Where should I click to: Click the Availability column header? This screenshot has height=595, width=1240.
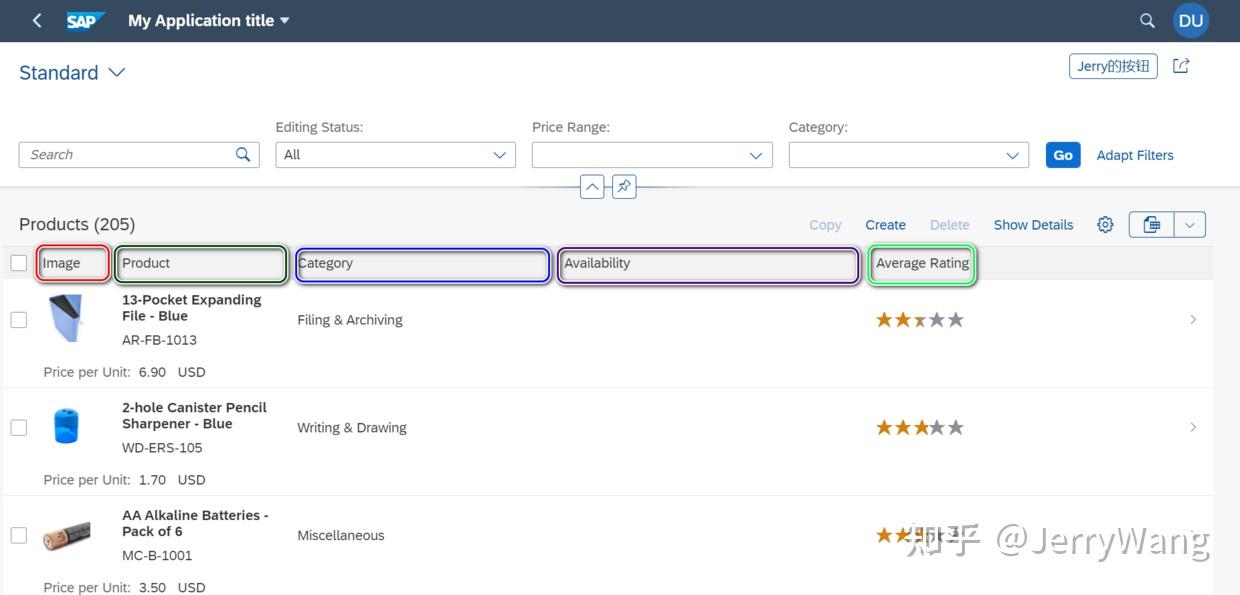[x=709, y=265]
